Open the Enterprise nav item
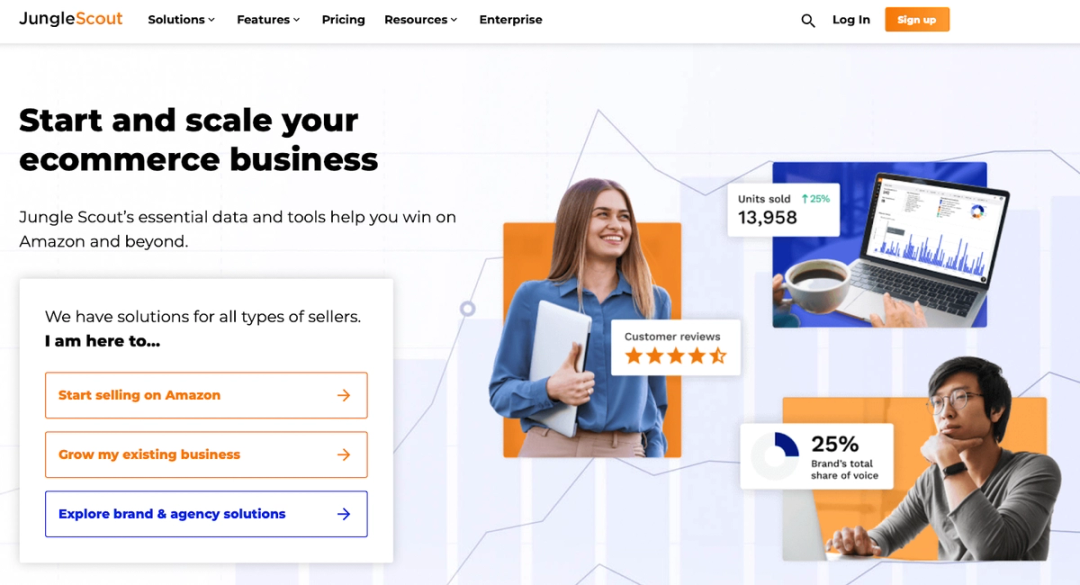 pyautogui.click(x=510, y=19)
